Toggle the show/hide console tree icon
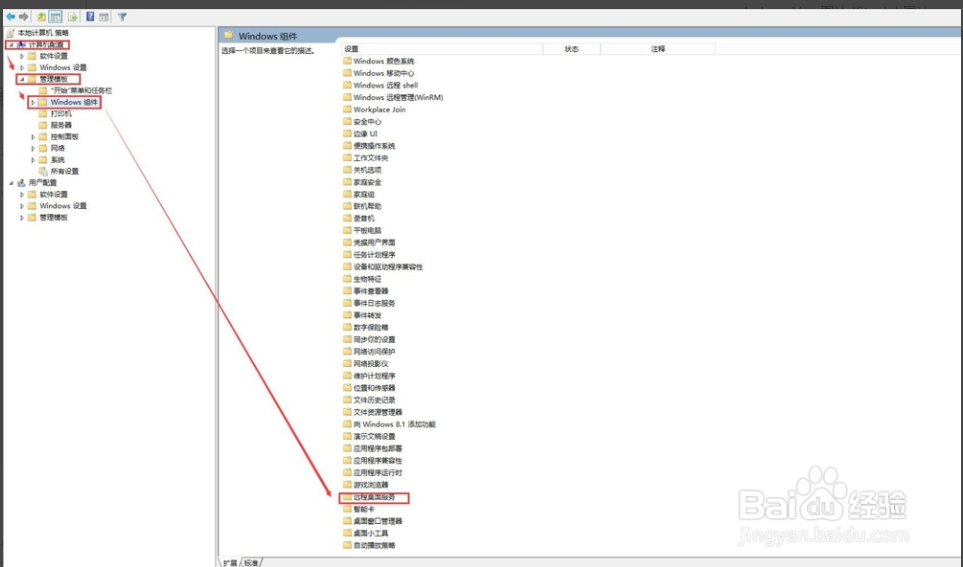This screenshot has height=567, width=963. click(x=56, y=17)
